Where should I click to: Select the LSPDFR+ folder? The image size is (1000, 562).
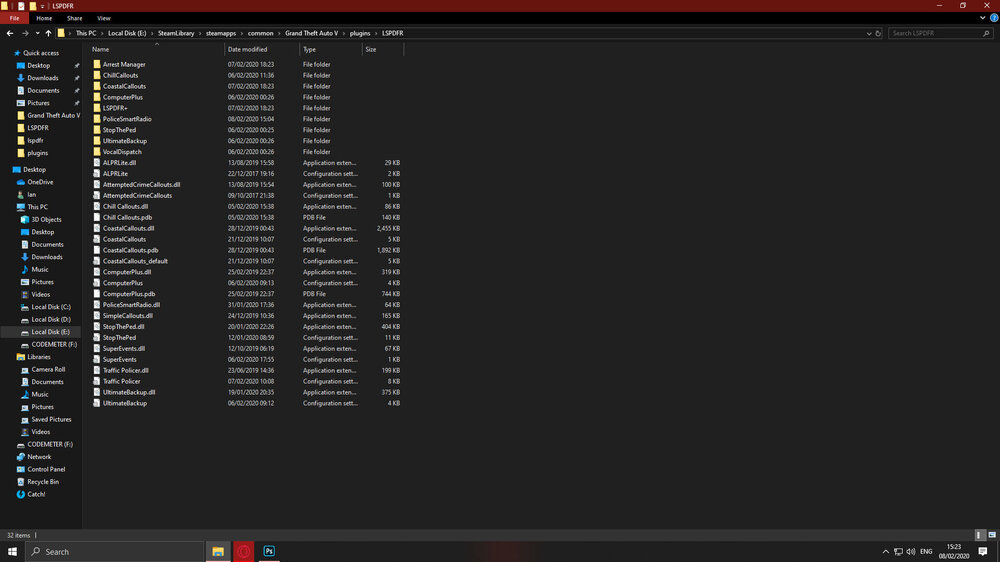pyautogui.click(x=115, y=108)
